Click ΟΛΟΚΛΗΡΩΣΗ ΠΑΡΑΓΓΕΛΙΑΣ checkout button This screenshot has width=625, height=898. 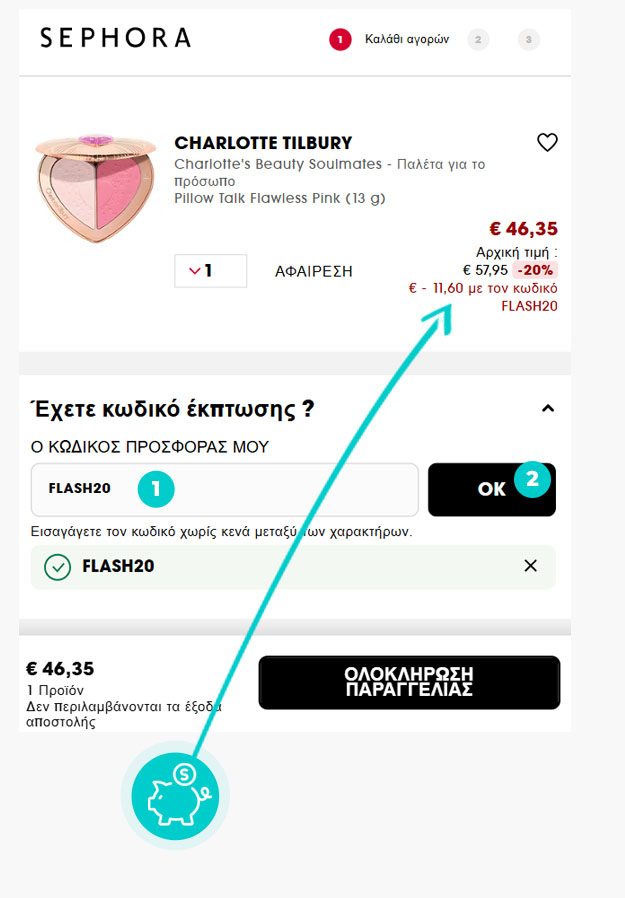pyautogui.click(x=409, y=682)
